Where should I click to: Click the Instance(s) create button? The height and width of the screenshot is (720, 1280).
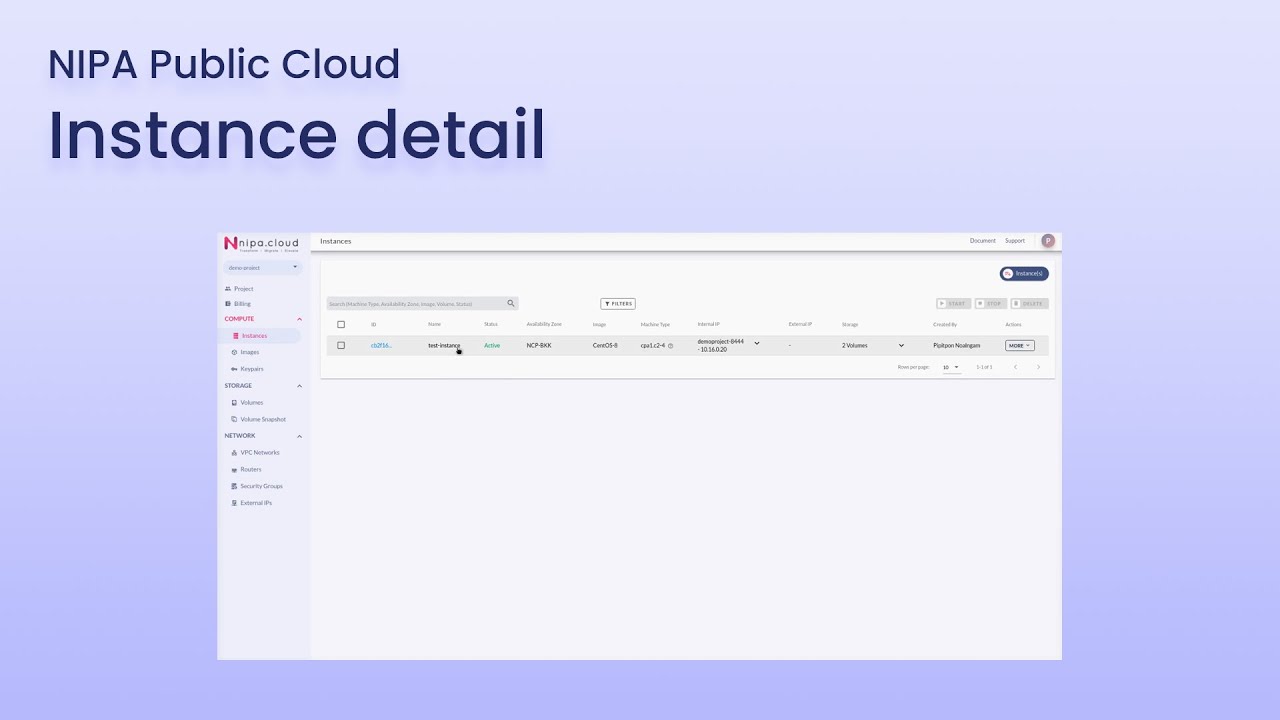[x=1024, y=274]
